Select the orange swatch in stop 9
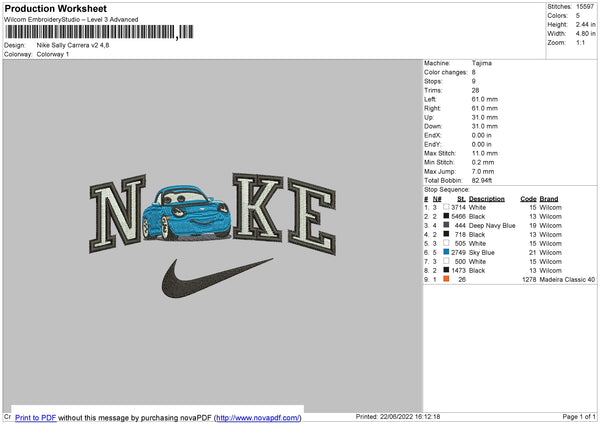 point(446,279)
